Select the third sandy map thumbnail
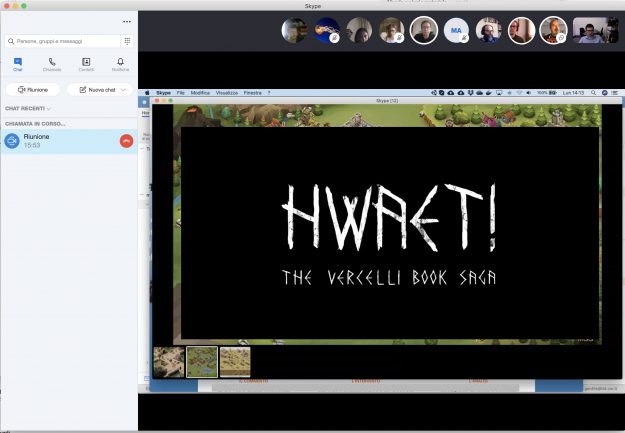Image resolution: width=625 pixels, height=433 pixels. pos(235,362)
